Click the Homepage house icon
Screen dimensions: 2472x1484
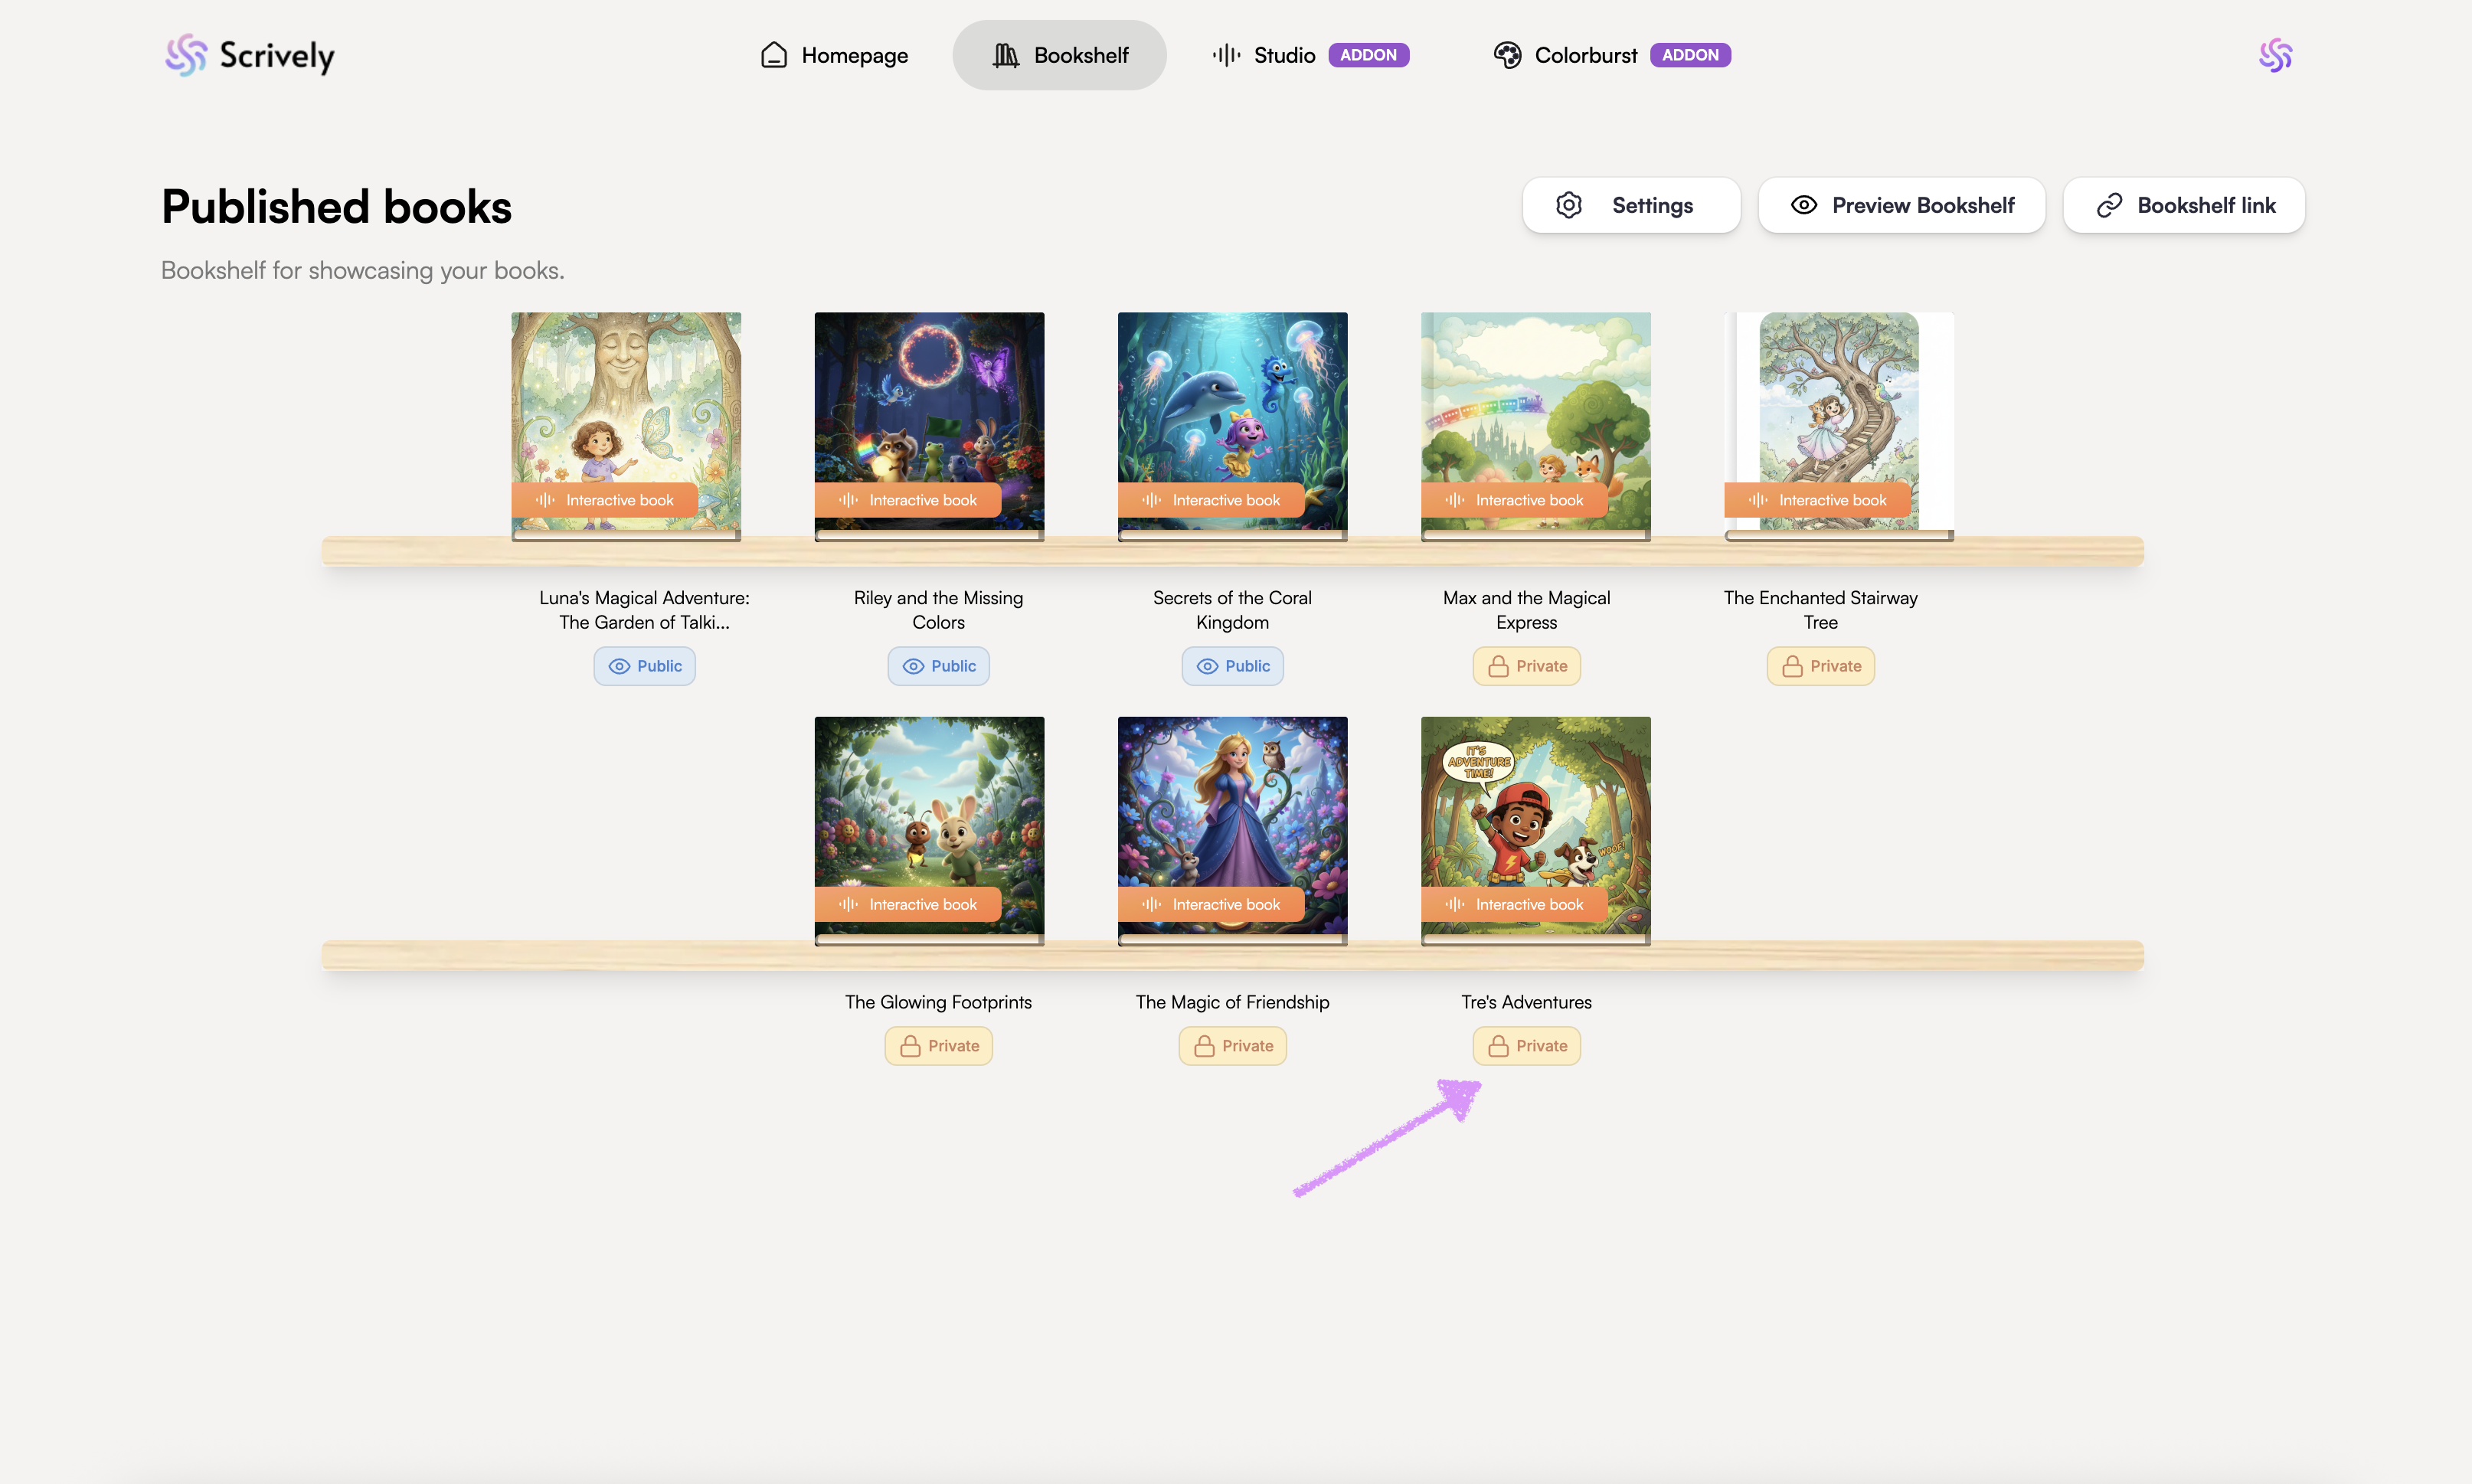773,55
